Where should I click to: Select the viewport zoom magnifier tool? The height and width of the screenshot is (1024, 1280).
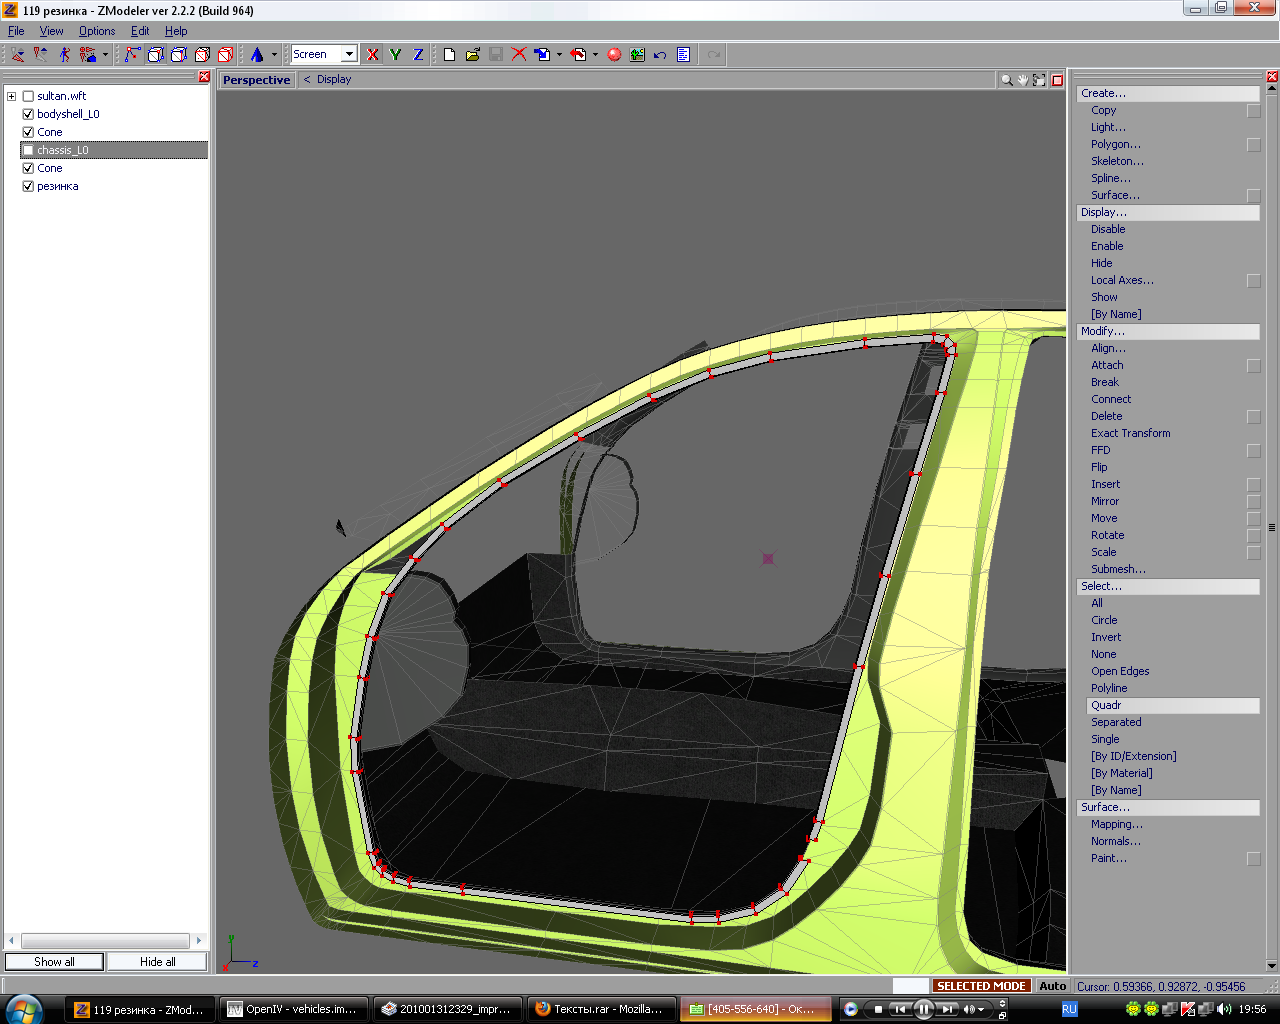click(x=1007, y=80)
